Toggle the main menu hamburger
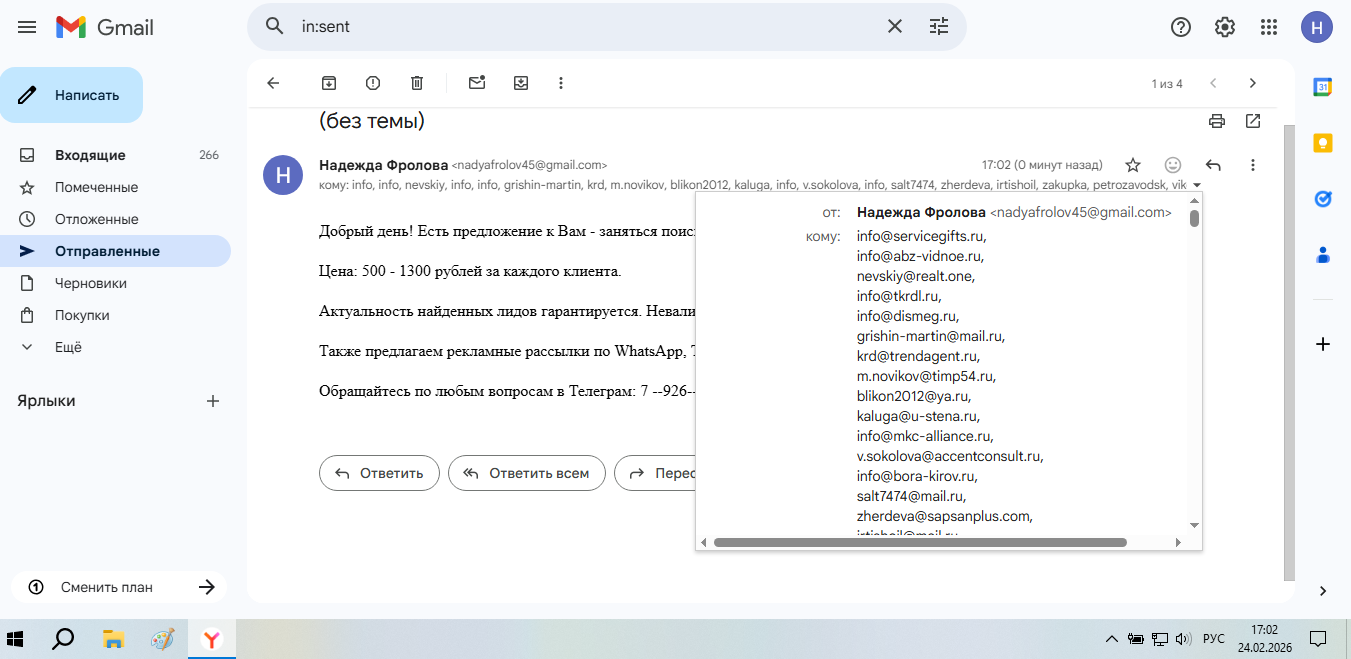The width and height of the screenshot is (1351, 659). point(27,27)
